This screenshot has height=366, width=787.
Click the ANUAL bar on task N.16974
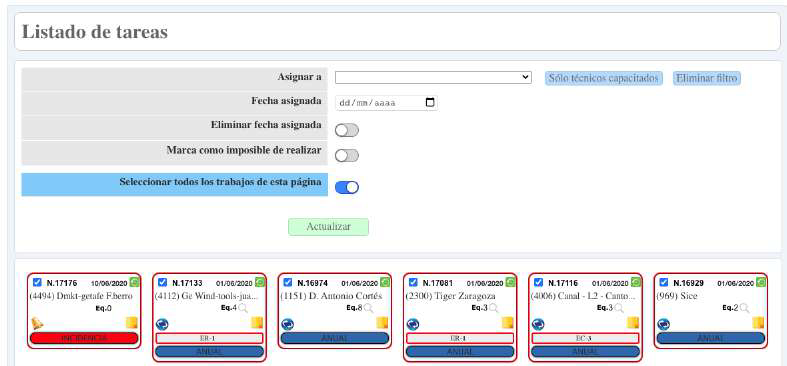[335, 338]
